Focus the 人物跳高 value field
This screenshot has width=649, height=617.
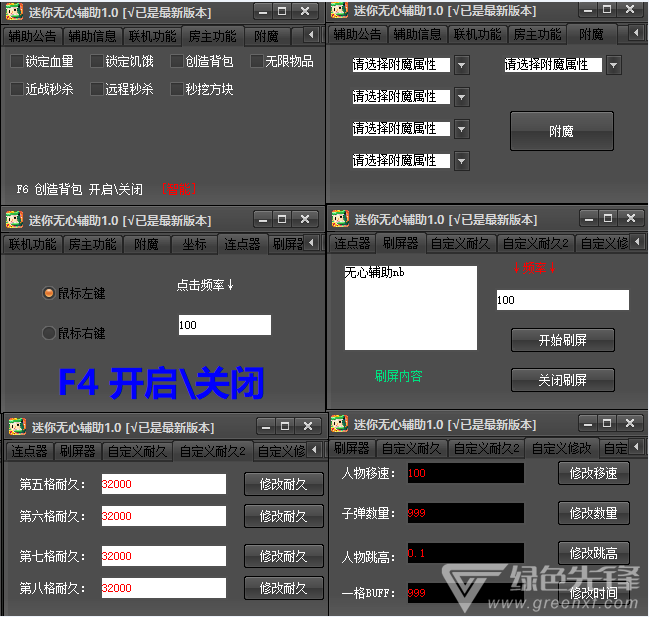[x=466, y=553]
